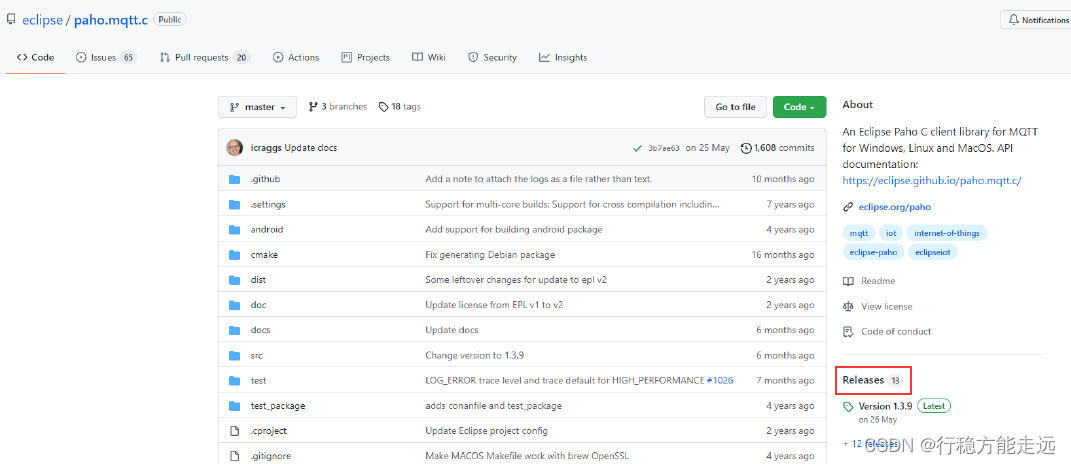Click the repository book icon beside eclipse
The image size is (1071, 464).
[11, 19]
